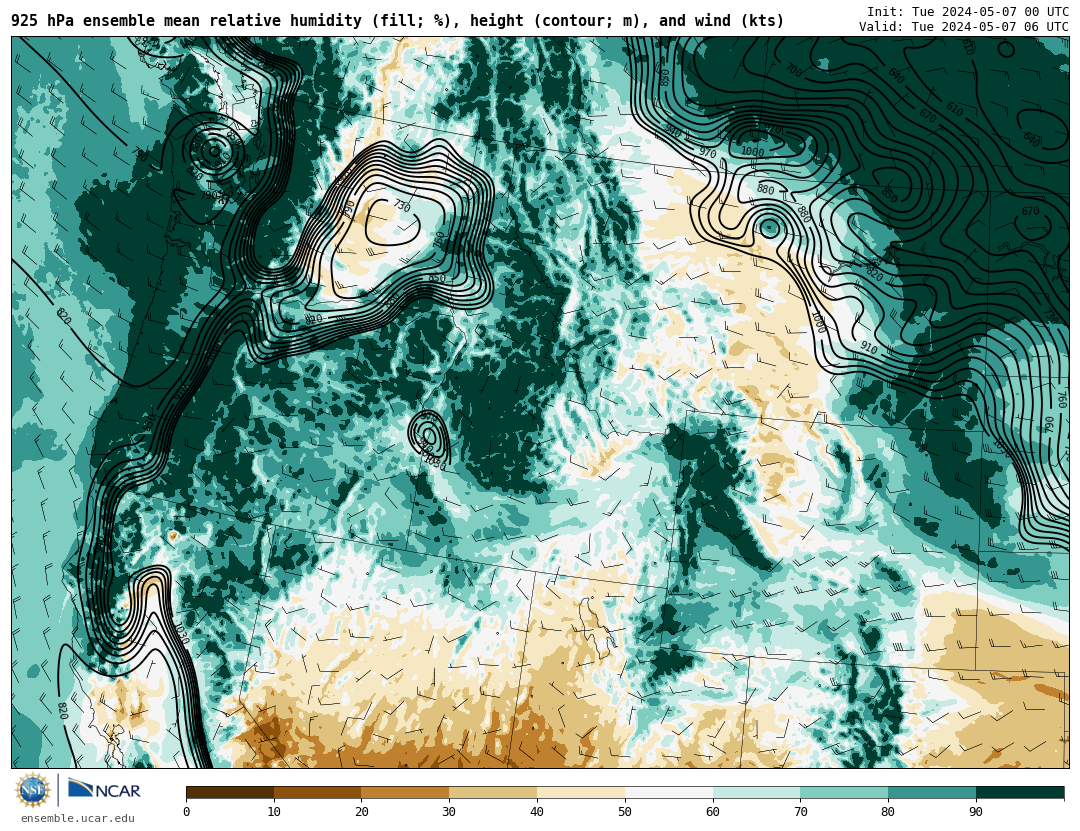
Task: Select the 80-90% teal colorbar swatch
Action: 932,792
